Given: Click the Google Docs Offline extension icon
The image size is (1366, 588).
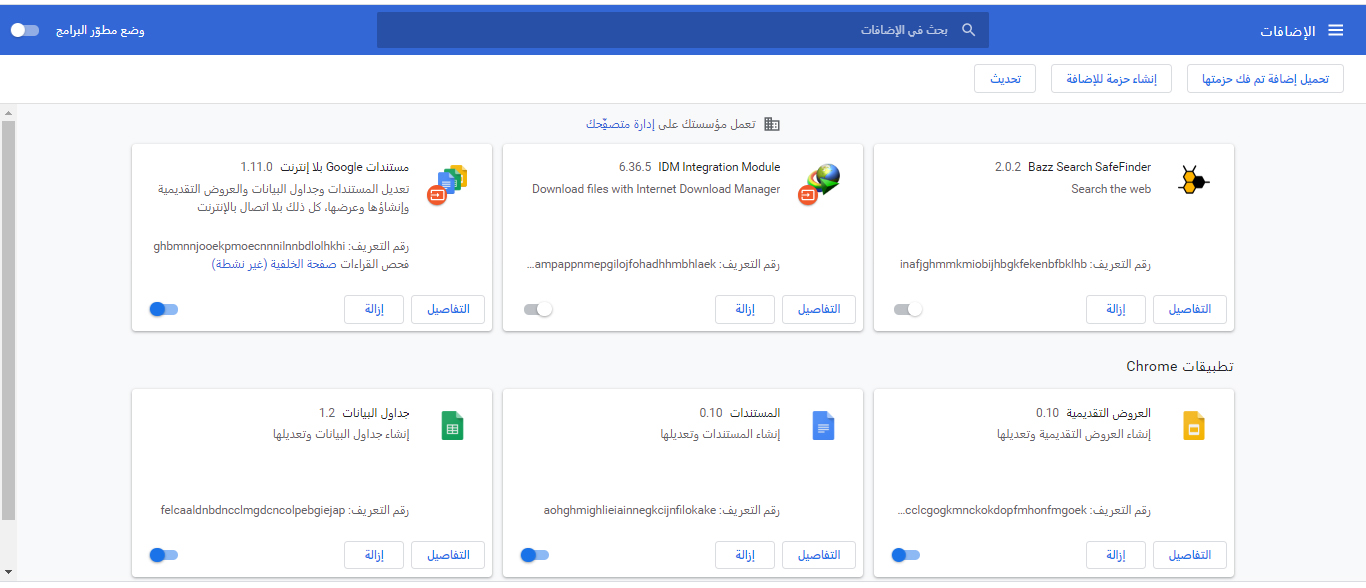Looking at the screenshot, I should pos(449,183).
